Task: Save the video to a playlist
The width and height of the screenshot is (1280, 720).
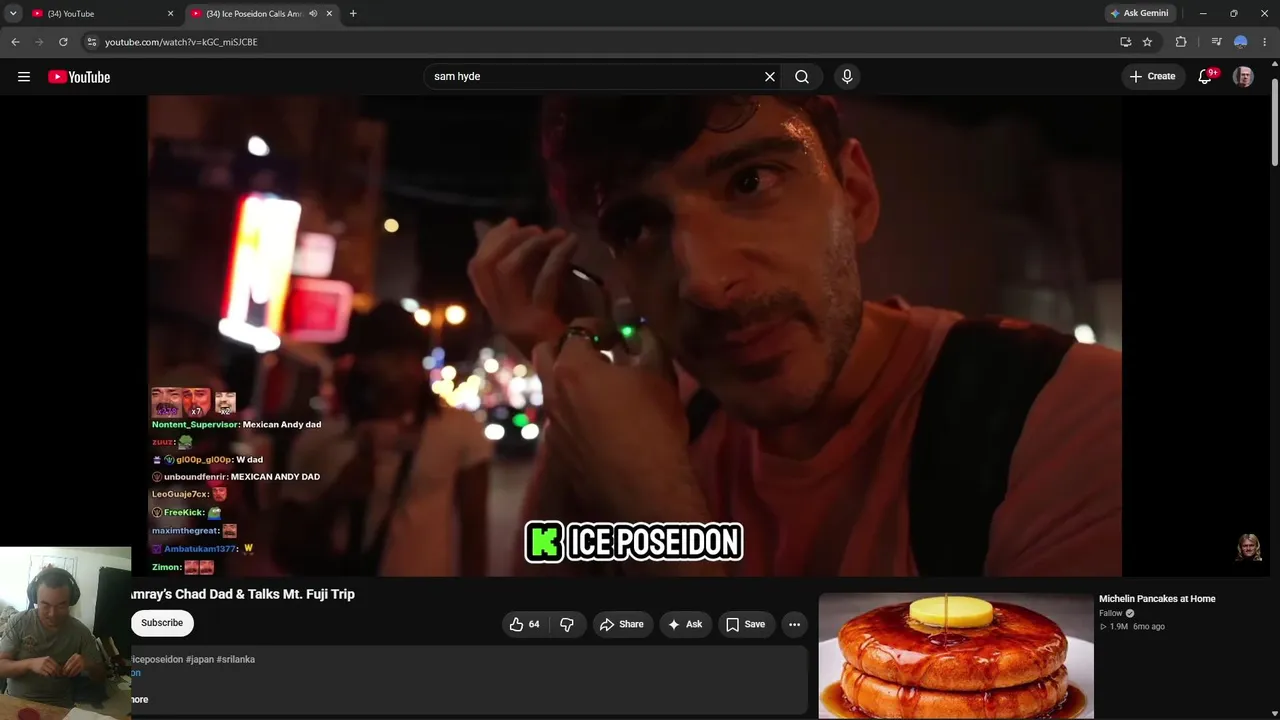Action: pyautogui.click(x=745, y=624)
